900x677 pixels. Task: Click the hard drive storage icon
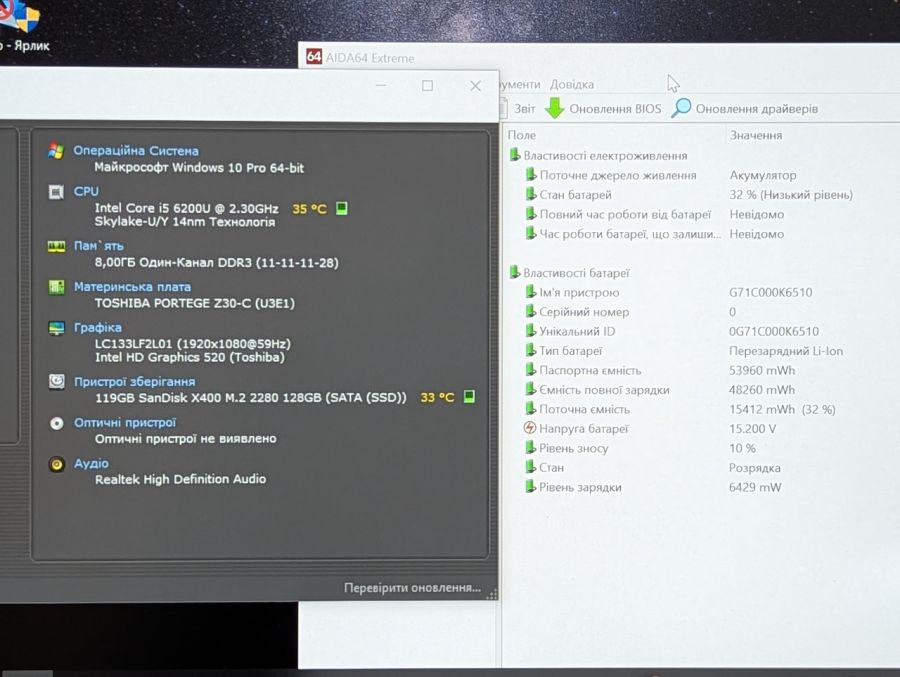click(x=56, y=381)
